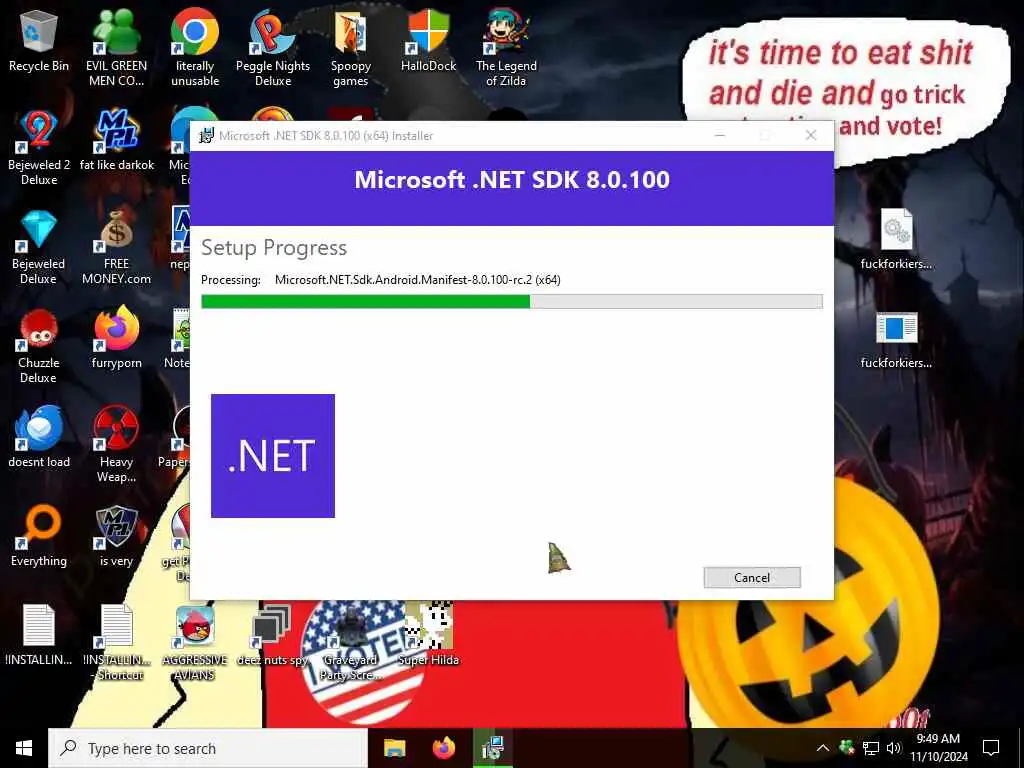The height and width of the screenshot is (768, 1024).
Task: Select The Legend of Zilda icon
Action: pos(506,48)
